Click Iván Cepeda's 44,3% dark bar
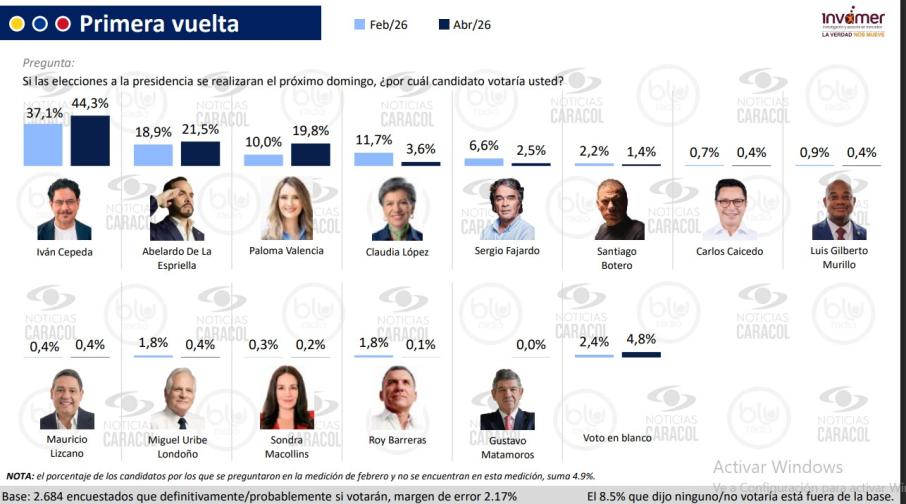 click(90, 140)
